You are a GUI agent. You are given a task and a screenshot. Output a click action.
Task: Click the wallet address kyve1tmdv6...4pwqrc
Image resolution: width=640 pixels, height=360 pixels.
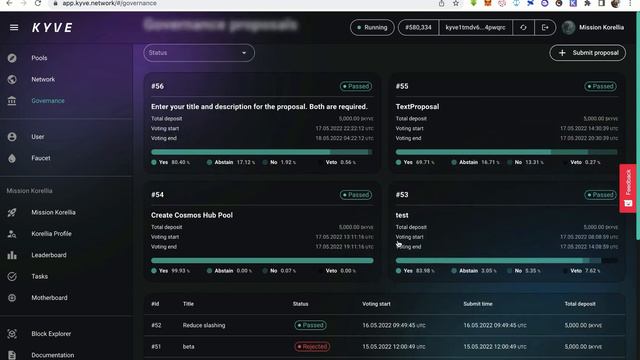click(475, 27)
